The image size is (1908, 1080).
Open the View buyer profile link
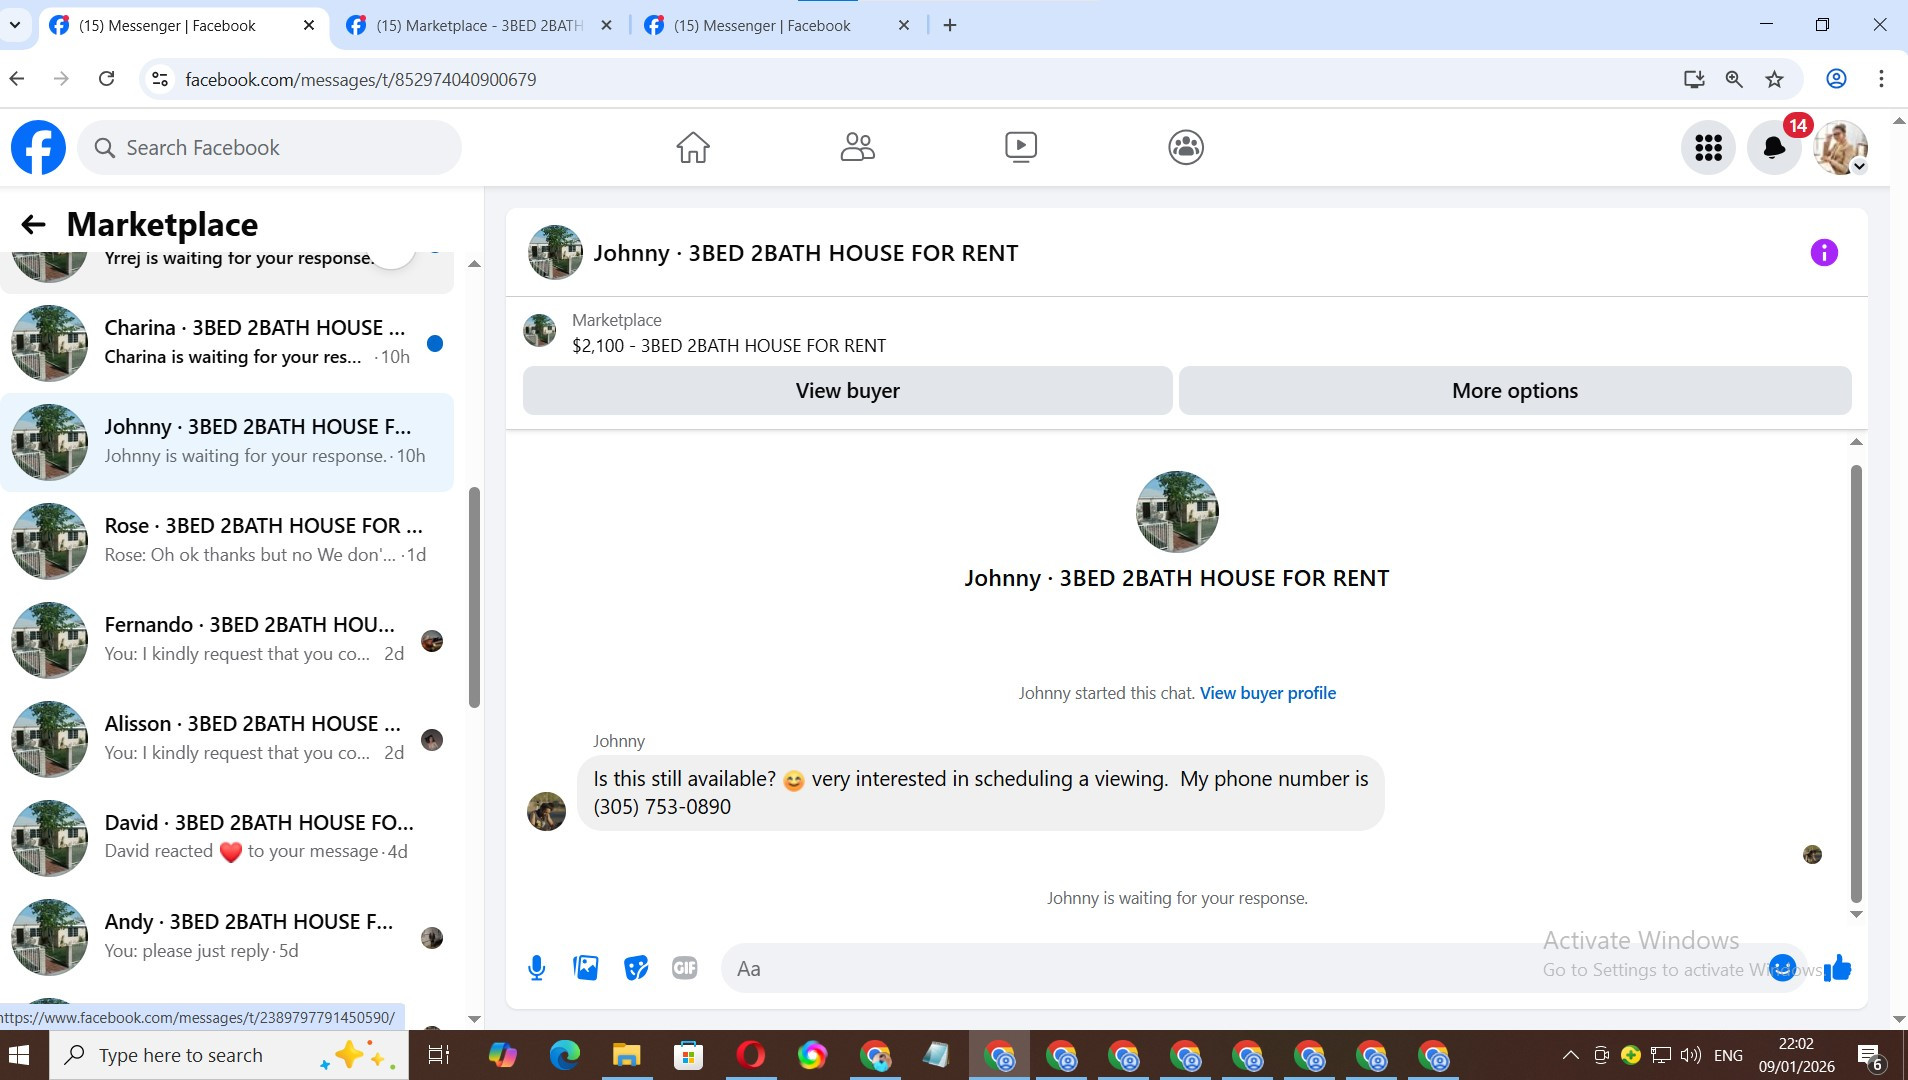[1268, 693]
